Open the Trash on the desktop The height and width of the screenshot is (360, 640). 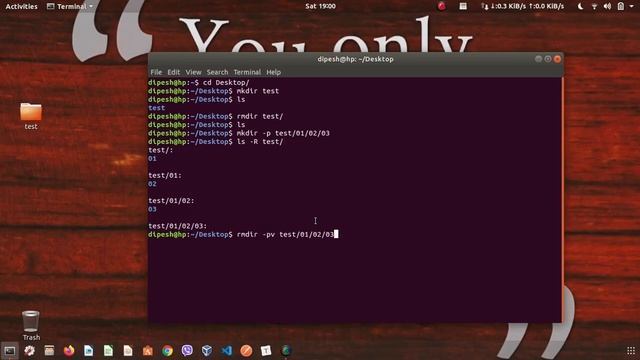pos(31,325)
